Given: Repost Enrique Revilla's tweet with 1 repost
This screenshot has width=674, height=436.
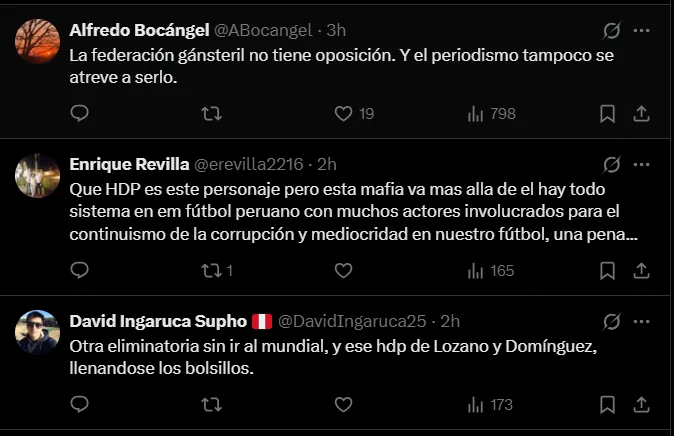Looking at the screenshot, I should tap(211, 270).
